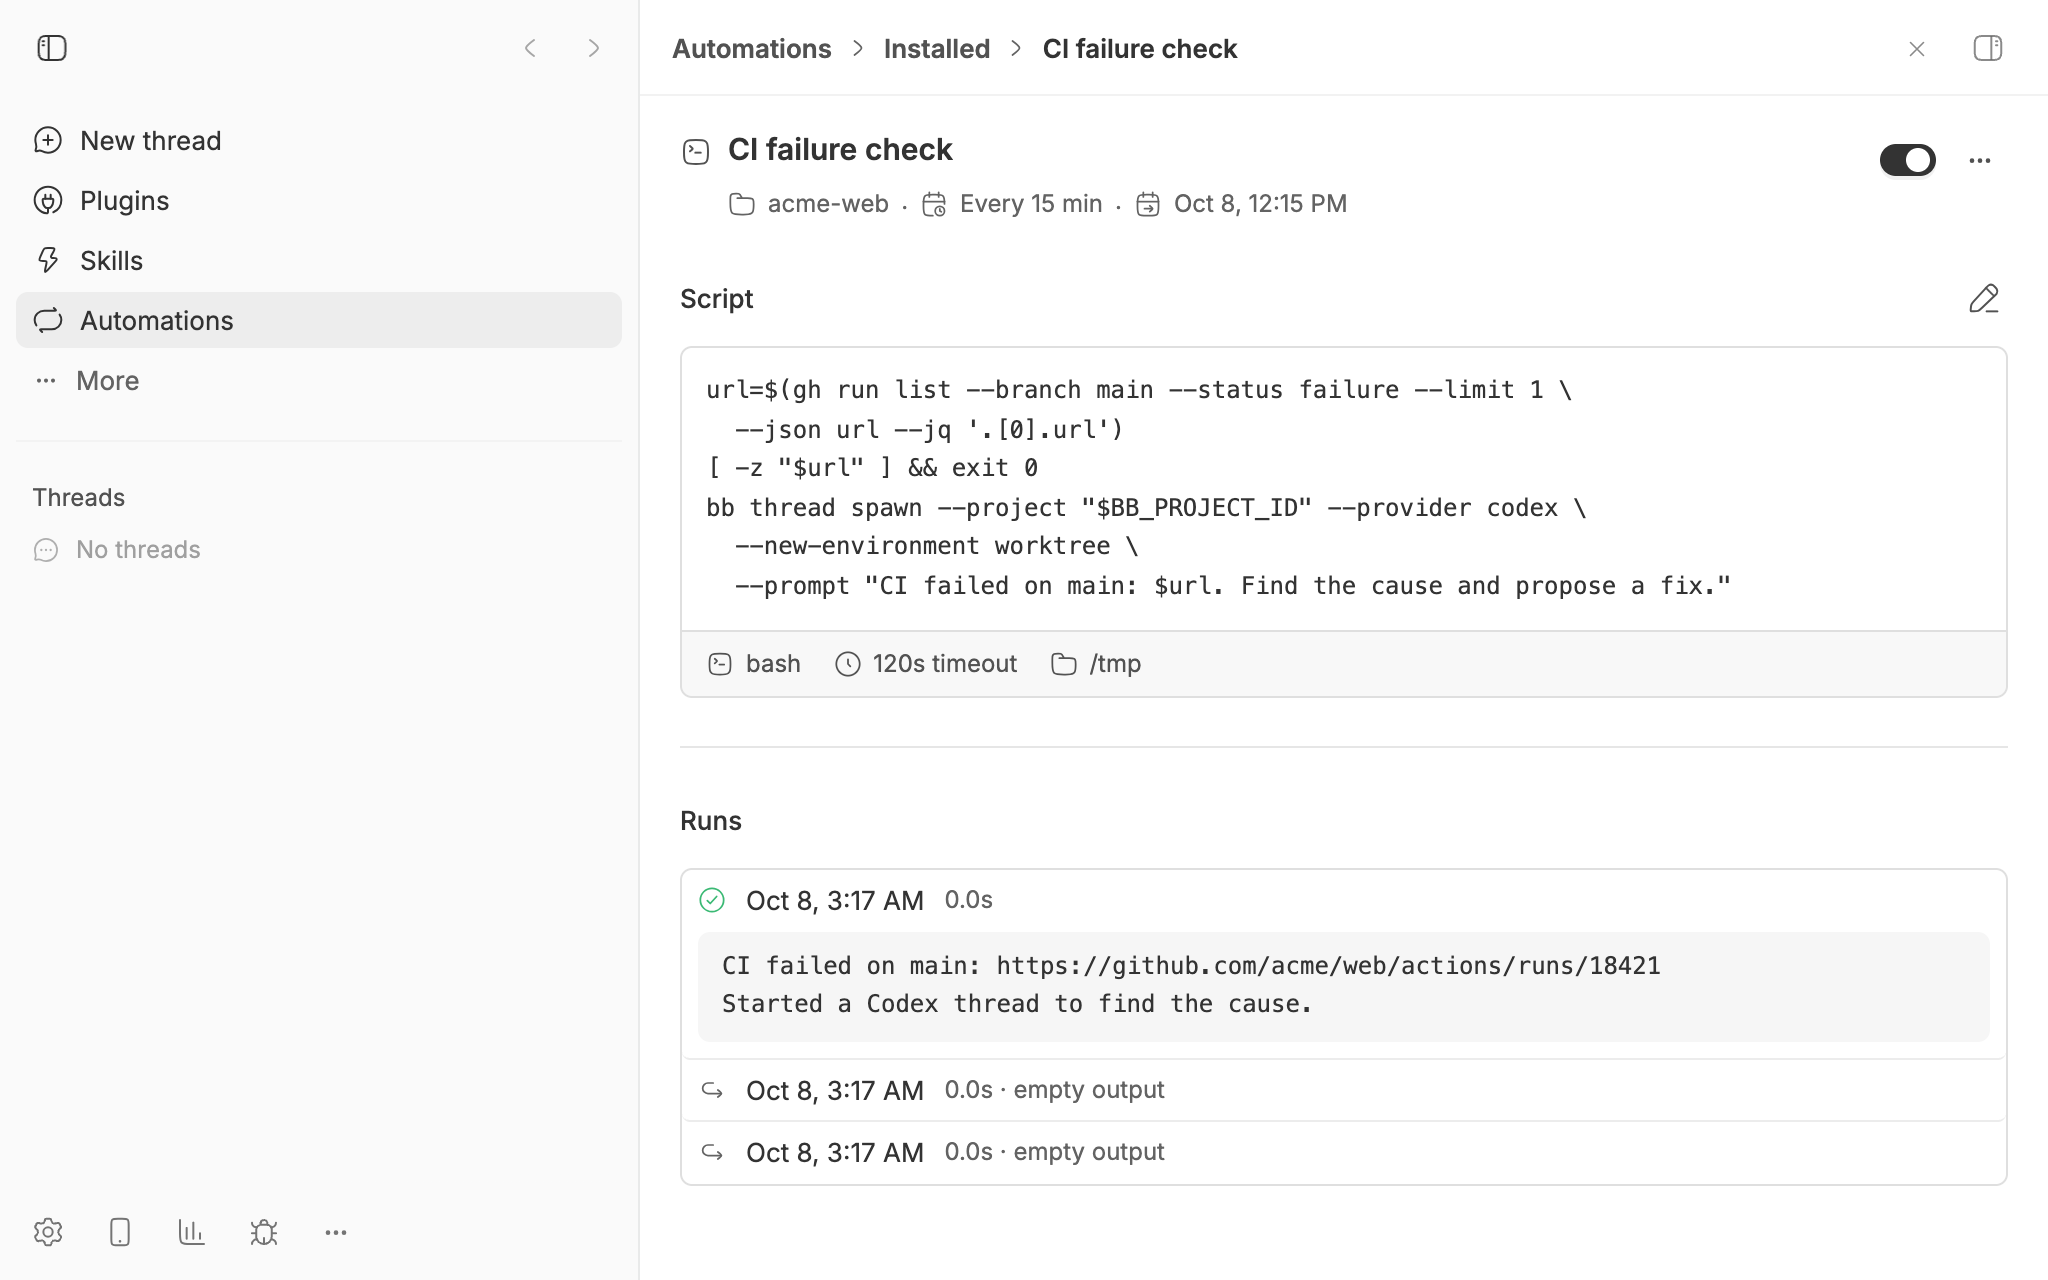This screenshot has height=1280, width=2048.
Task: Click the Script section heading
Action: pyautogui.click(x=717, y=299)
